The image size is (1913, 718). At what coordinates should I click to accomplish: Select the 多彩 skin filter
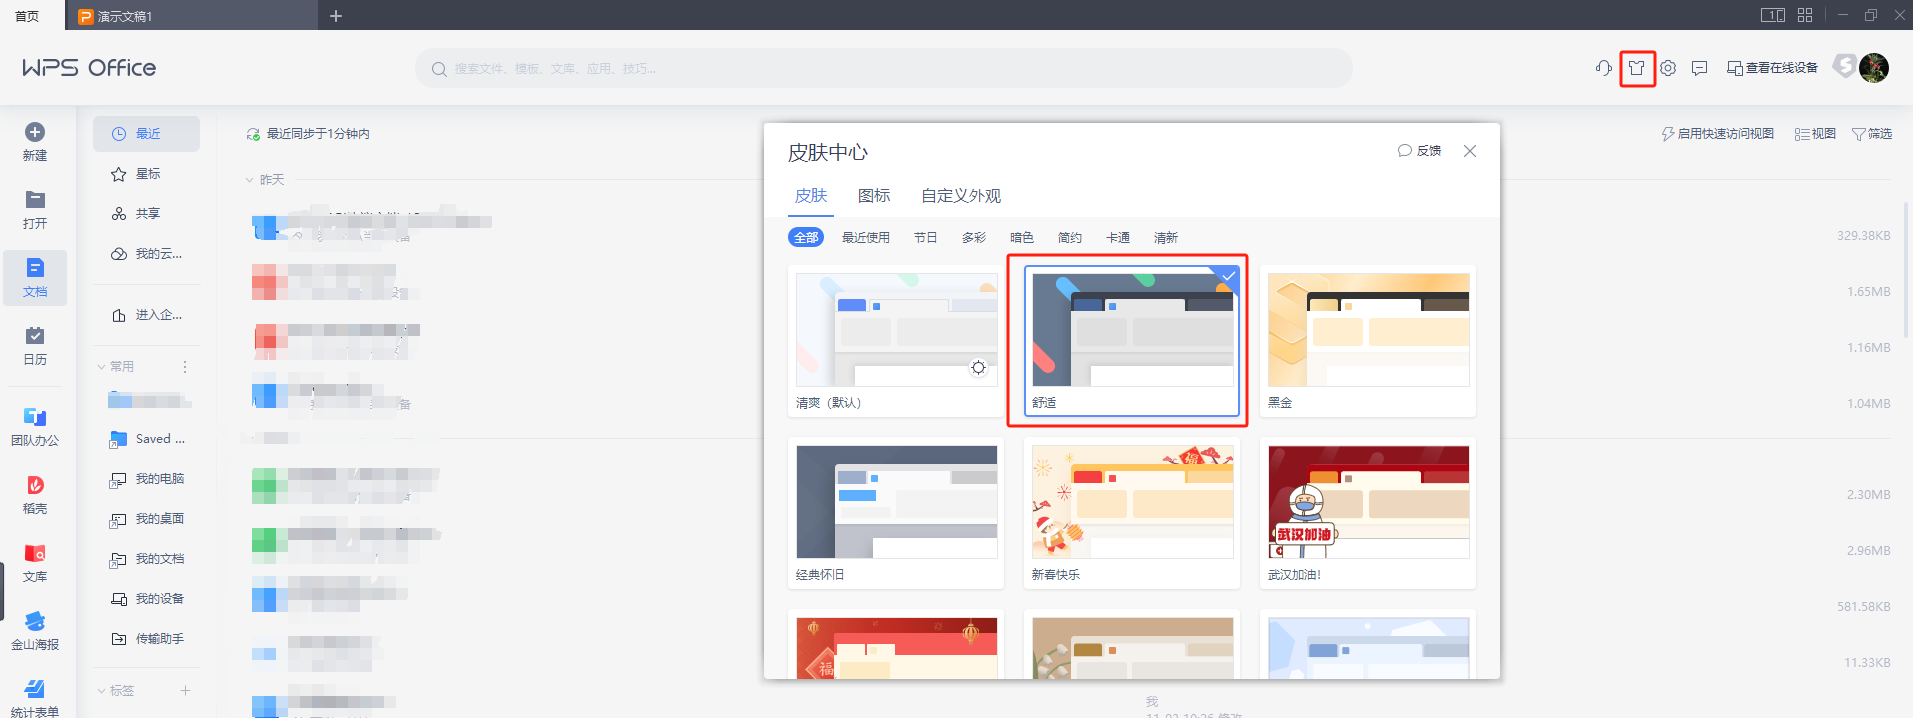974,238
